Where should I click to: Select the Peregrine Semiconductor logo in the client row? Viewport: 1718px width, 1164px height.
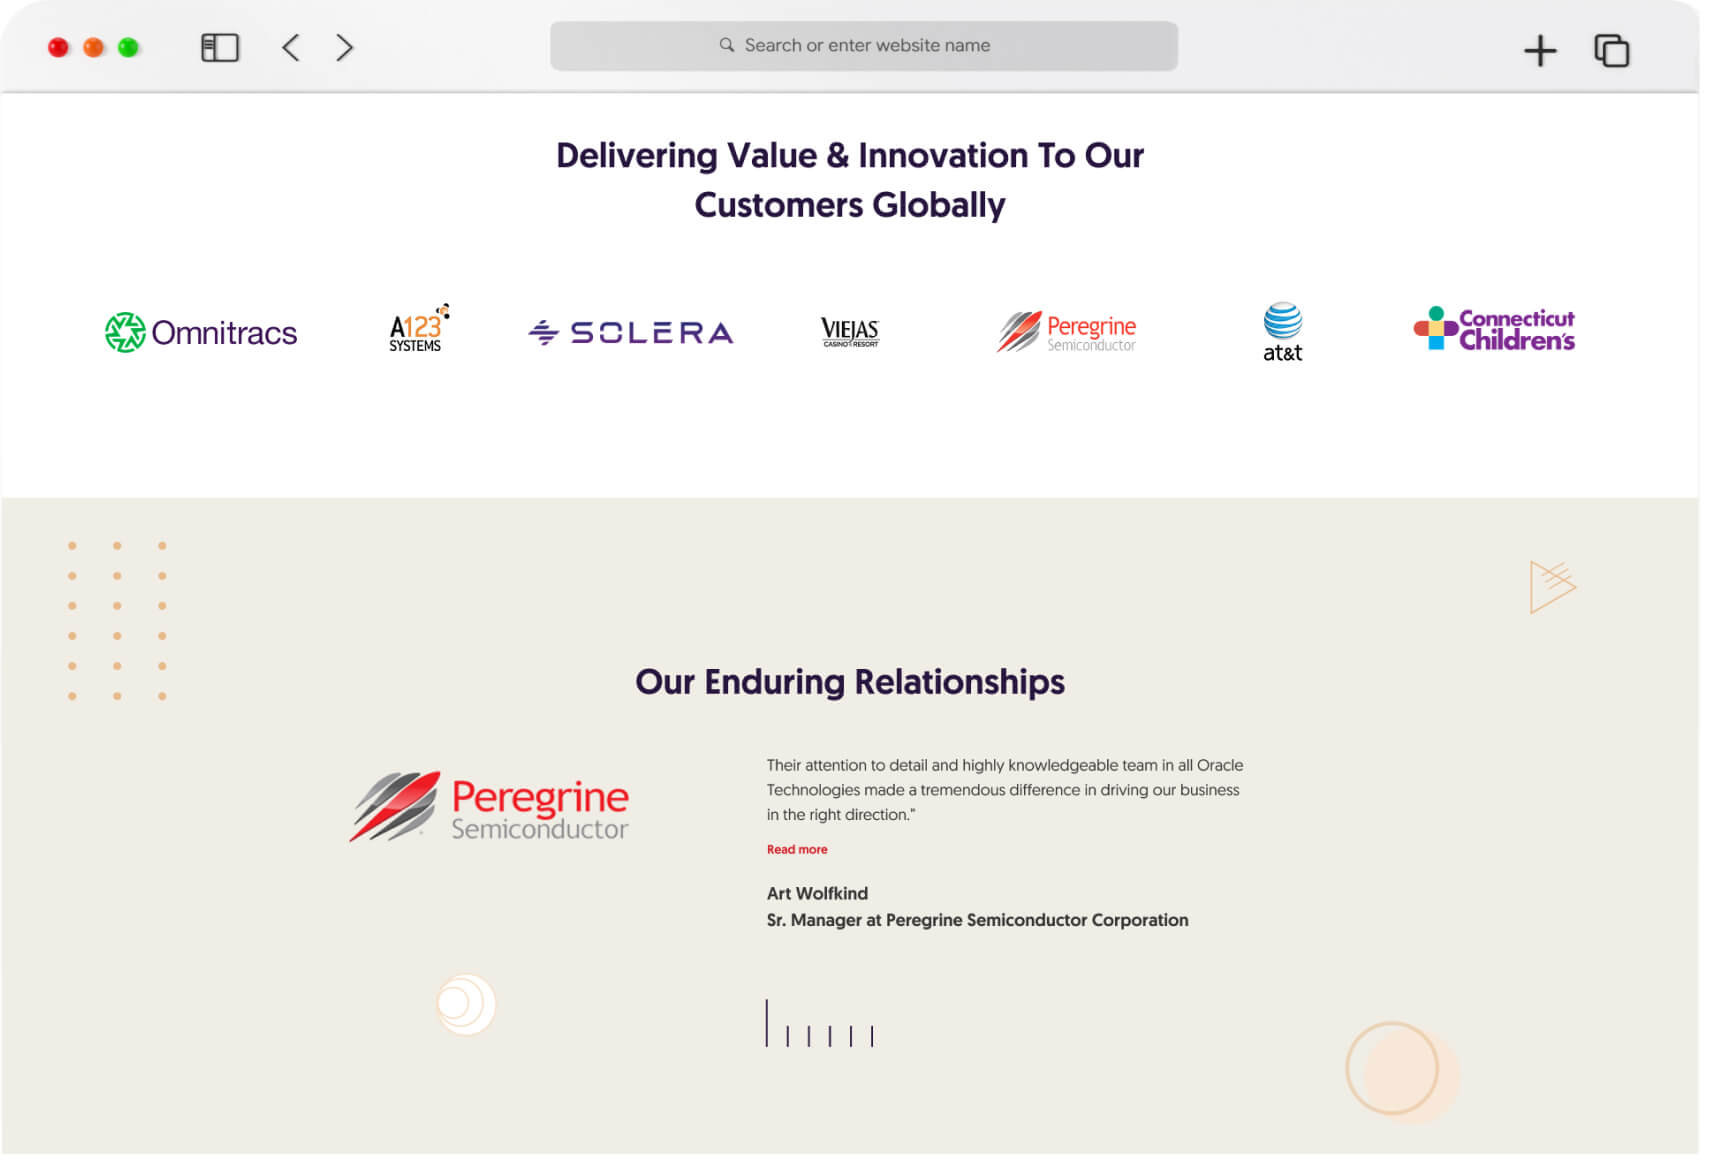1066,332
